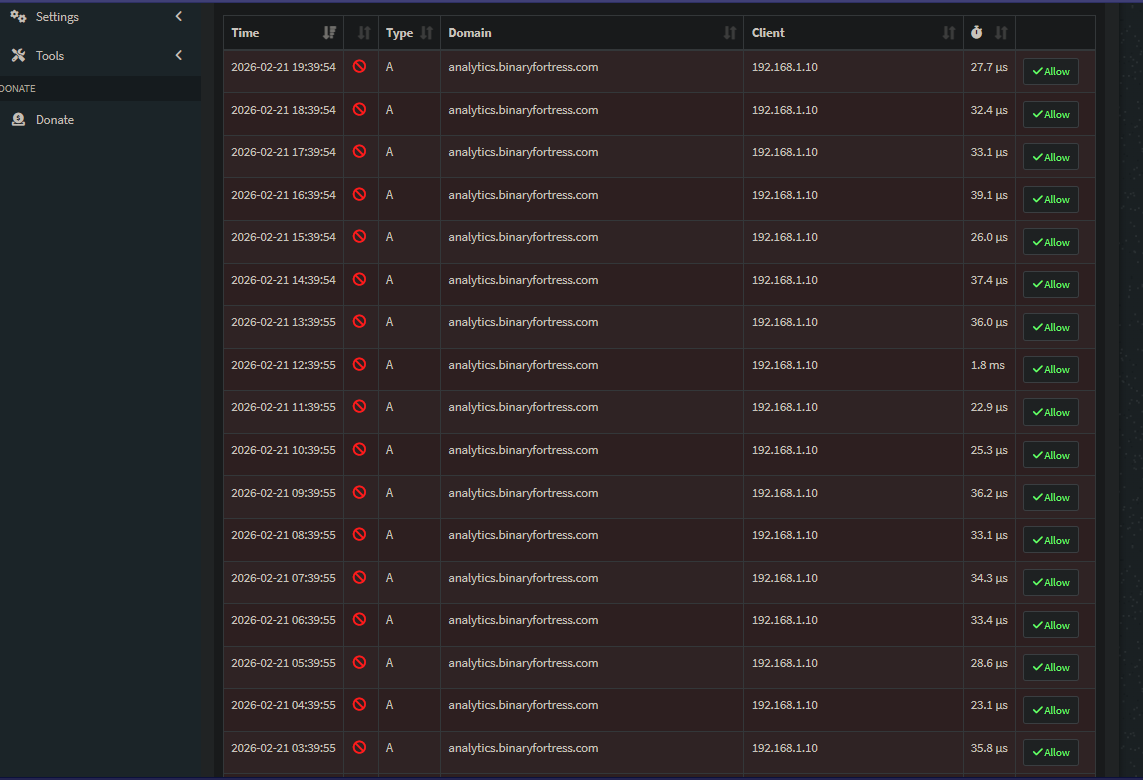
Task: Click blocked icon in 07:39:55 row
Action: coord(359,577)
